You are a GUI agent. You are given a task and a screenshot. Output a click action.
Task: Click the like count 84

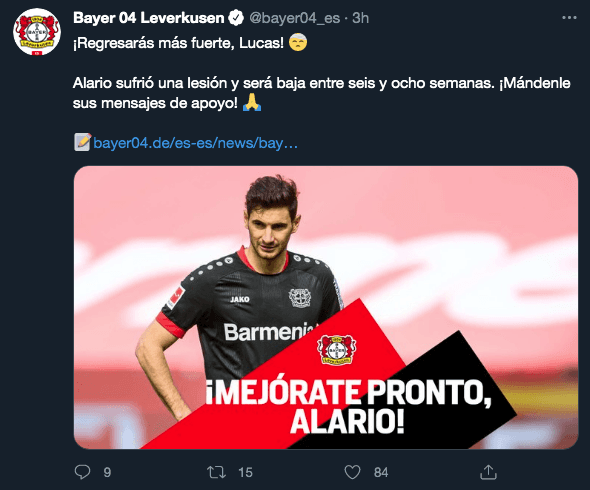381,472
